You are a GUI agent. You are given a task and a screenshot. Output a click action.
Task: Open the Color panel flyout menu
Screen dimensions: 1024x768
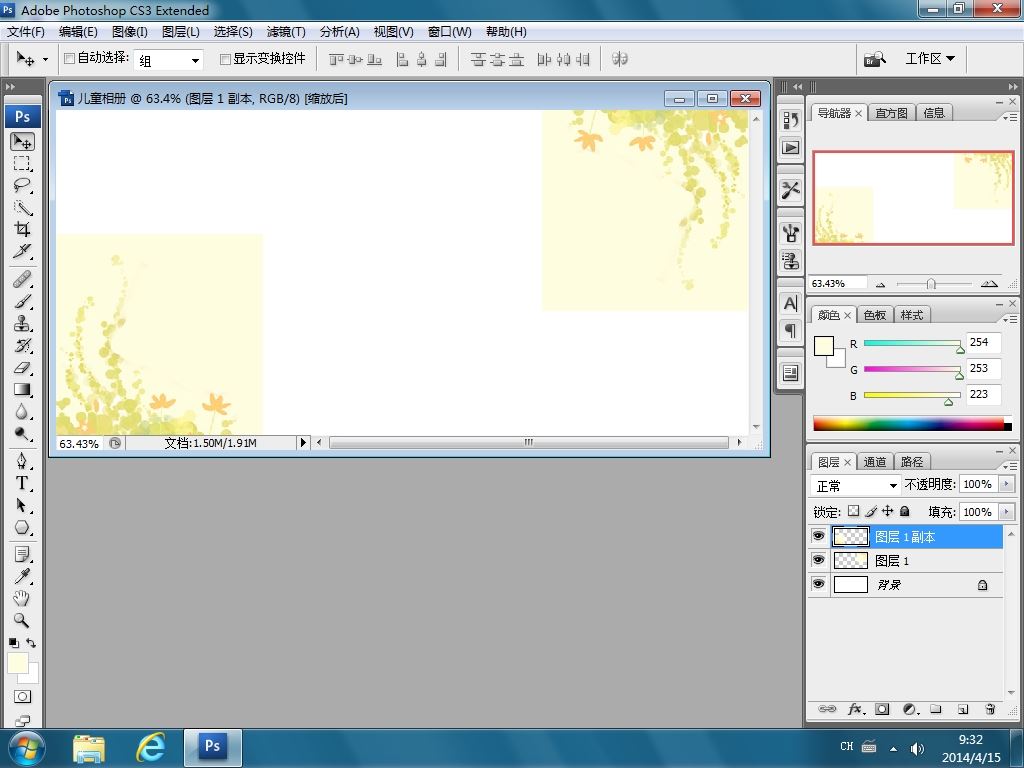click(x=1010, y=319)
